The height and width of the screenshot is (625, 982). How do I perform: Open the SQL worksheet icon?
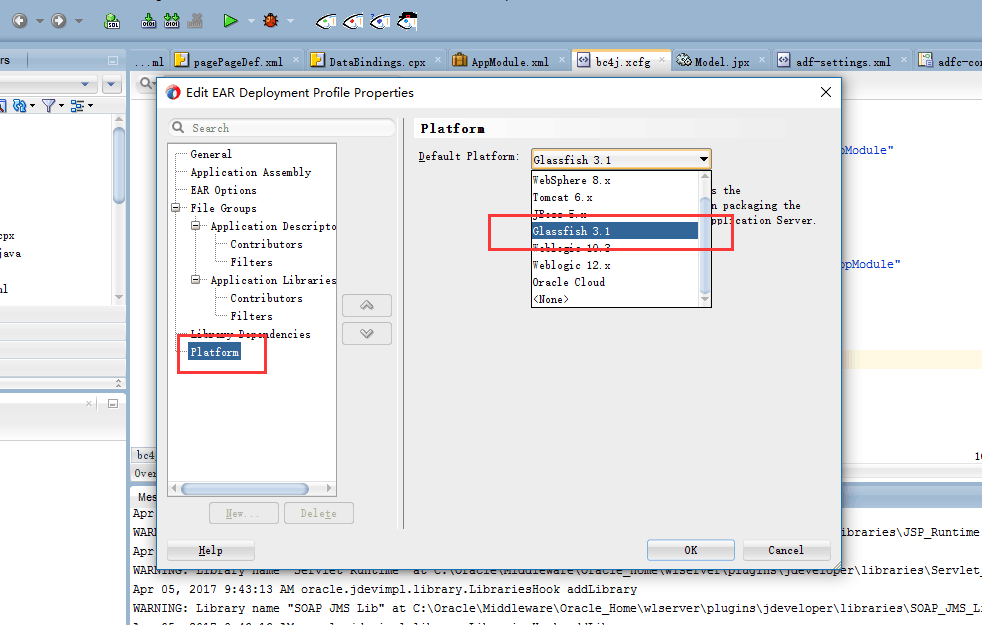click(112, 21)
